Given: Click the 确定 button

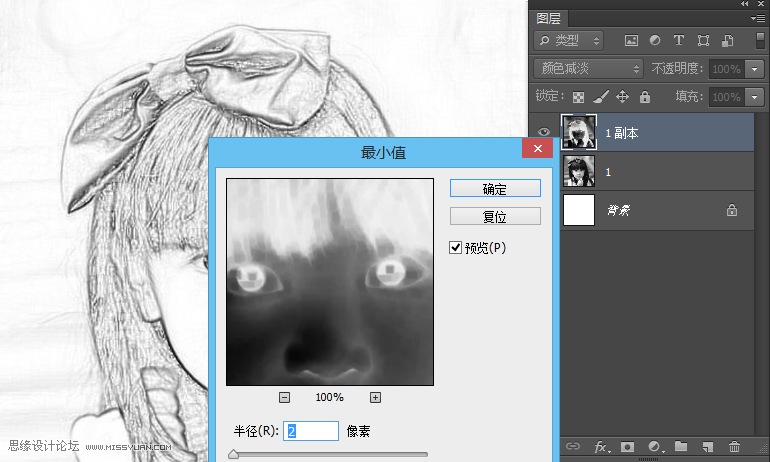Looking at the screenshot, I should (495, 189).
